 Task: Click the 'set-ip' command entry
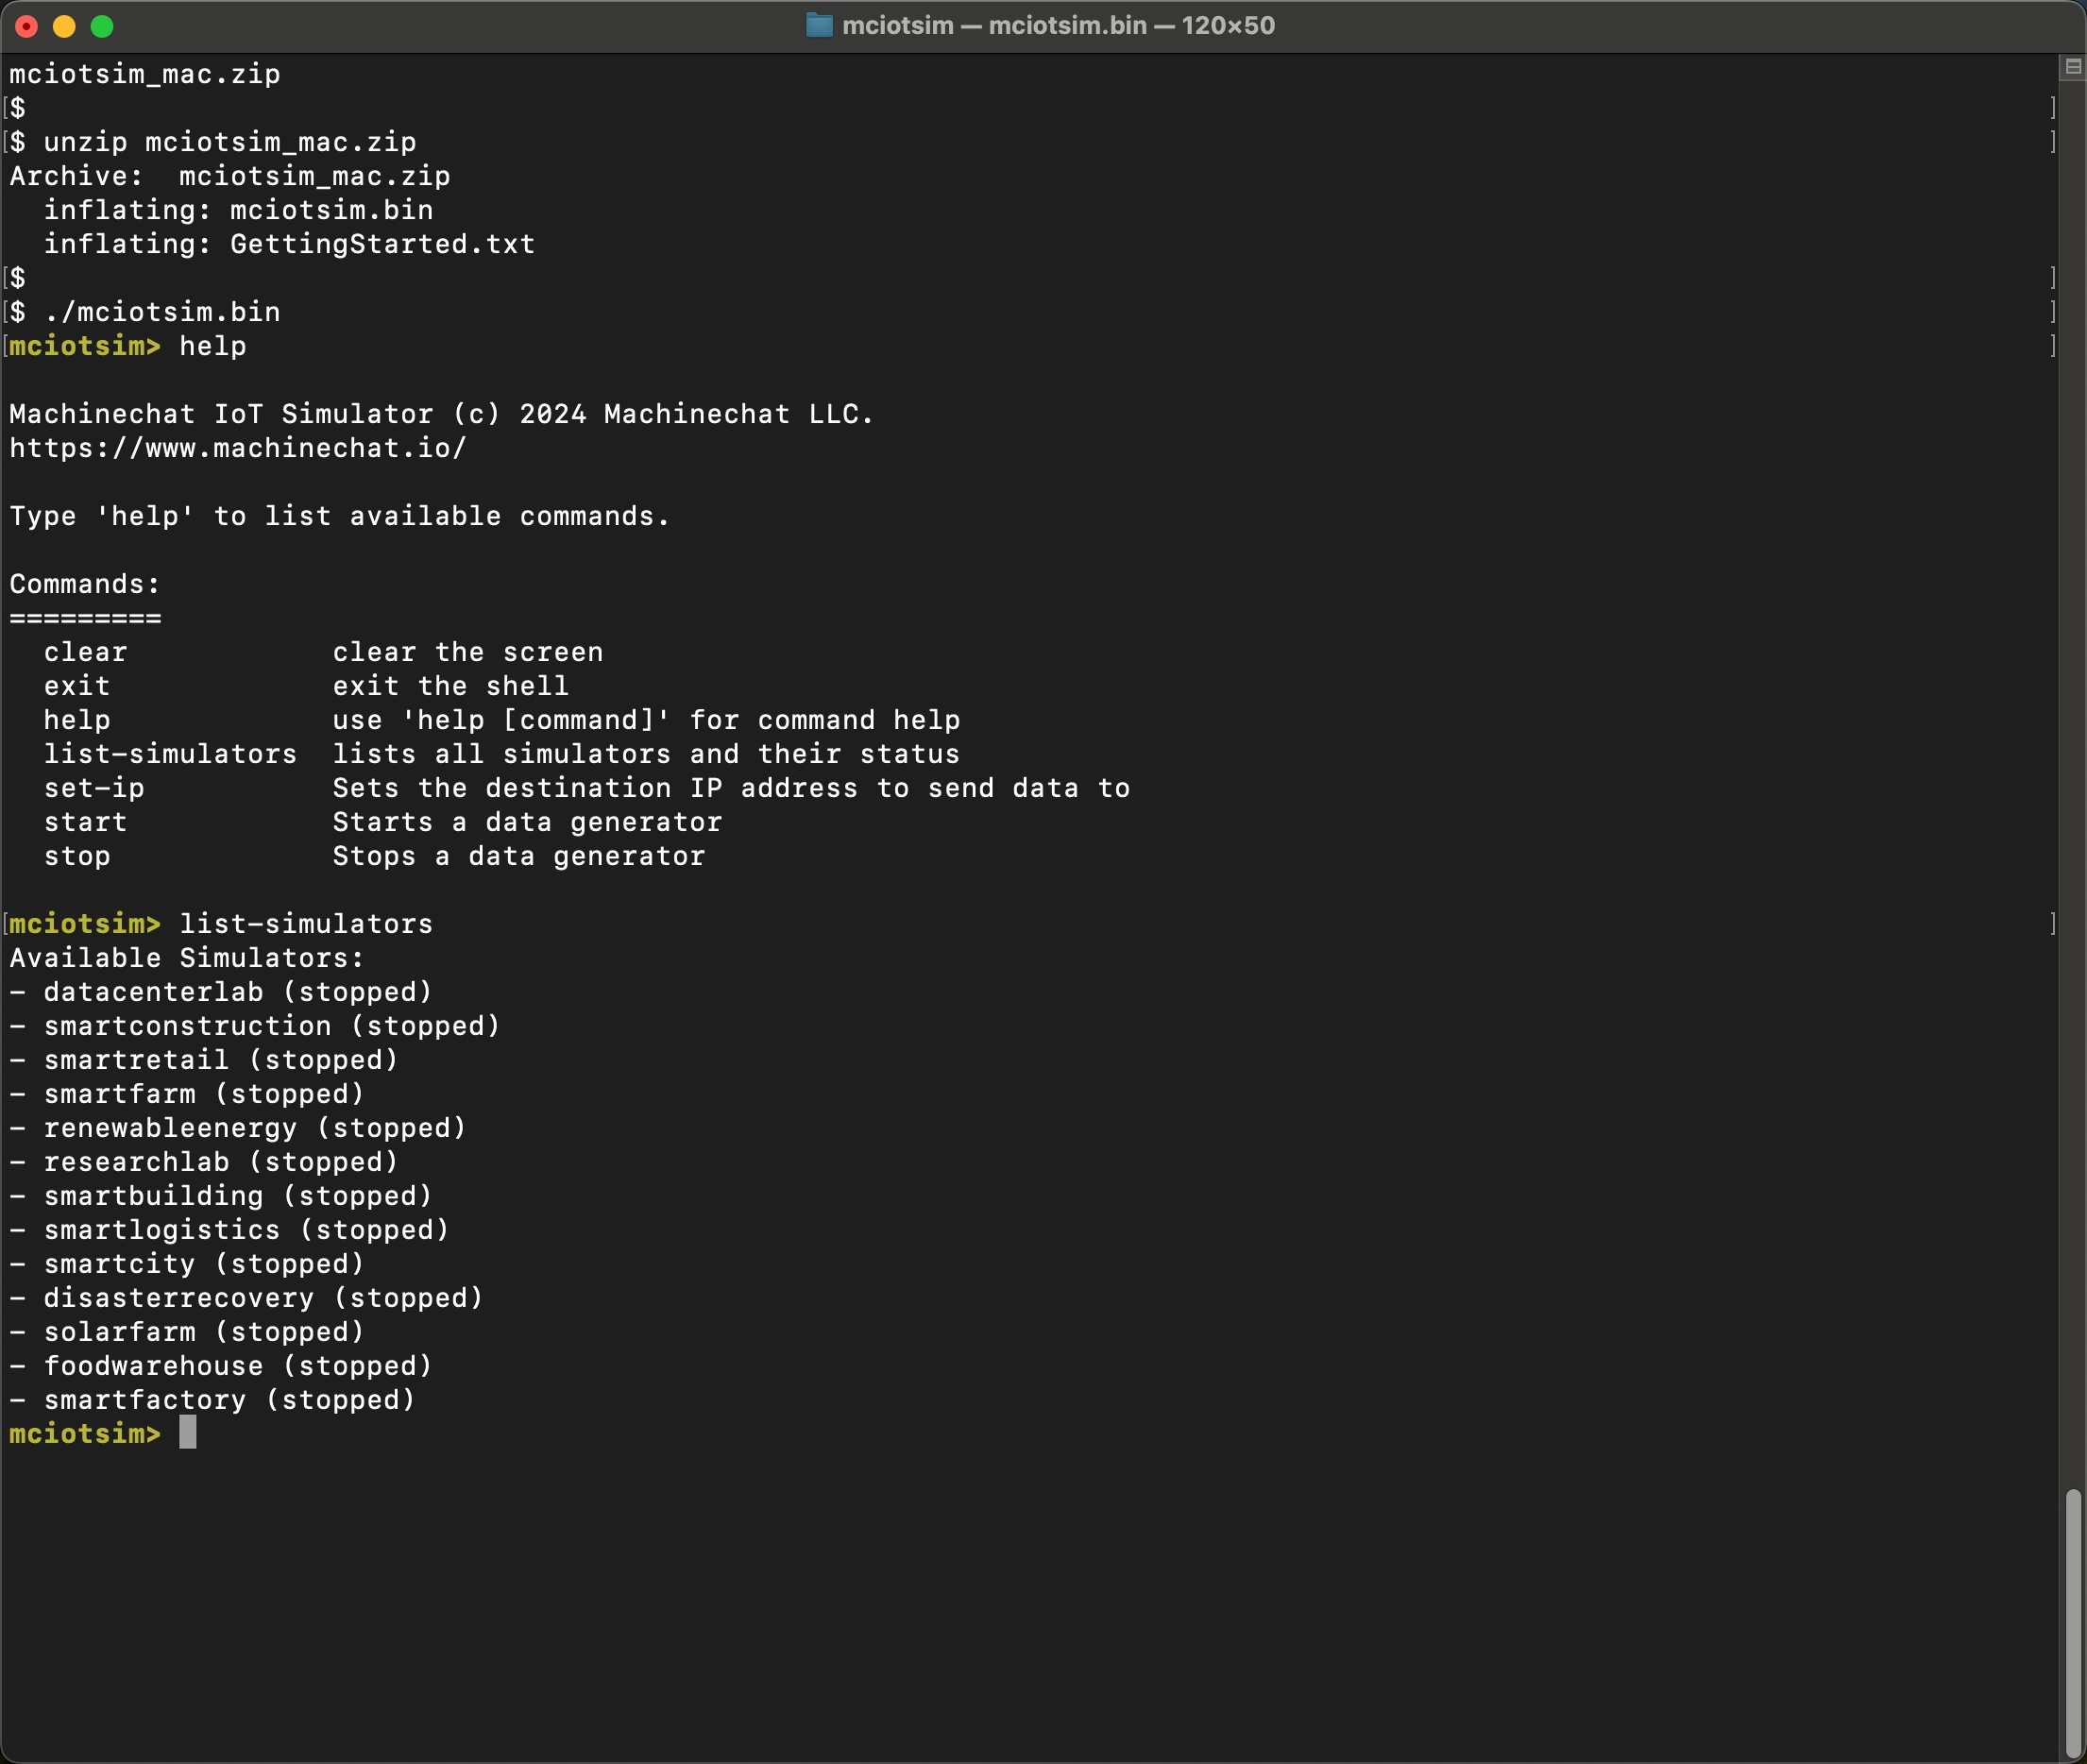pos(94,788)
